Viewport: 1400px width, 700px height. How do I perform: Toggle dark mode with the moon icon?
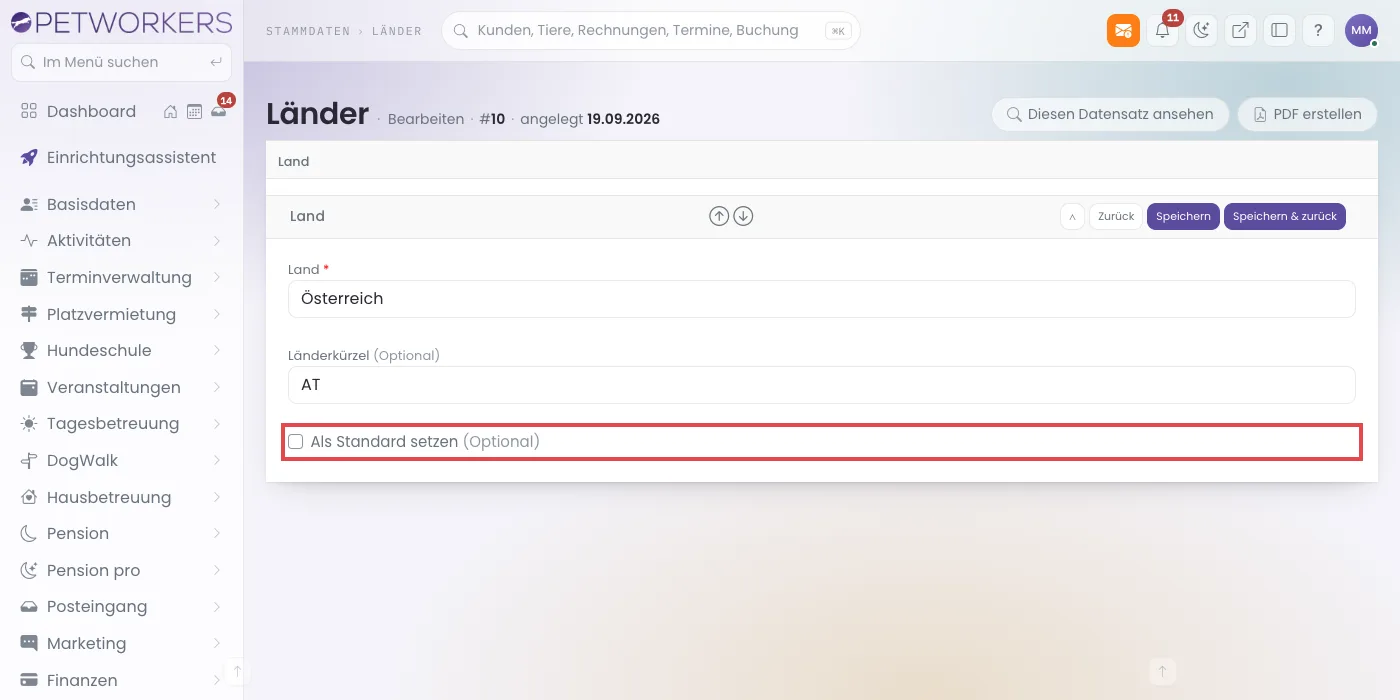pyautogui.click(x=1201, y=30)
